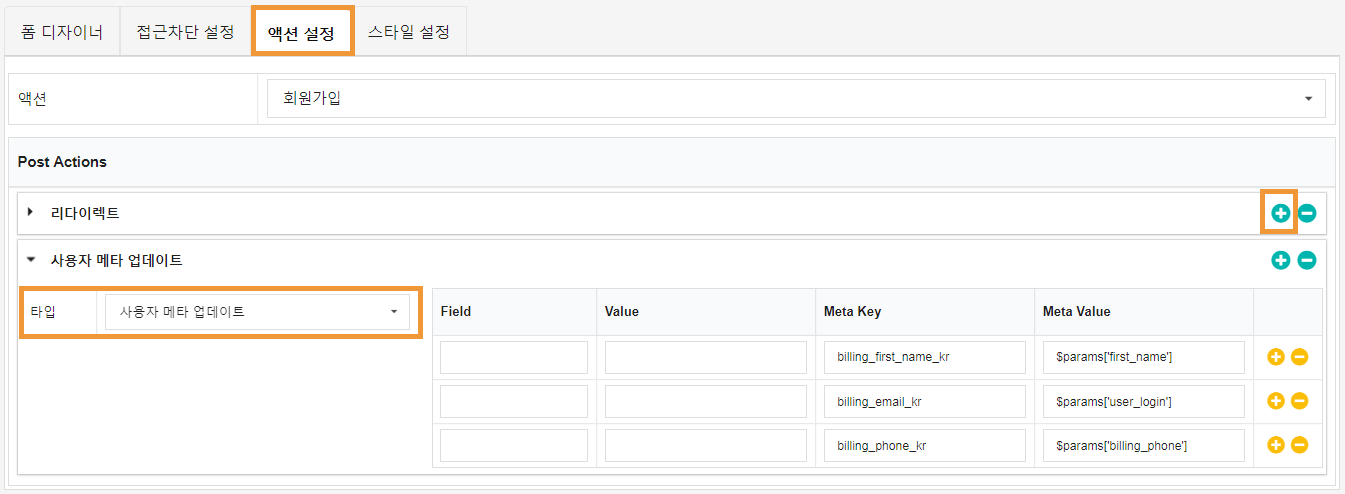This screenshot has height=494, width=1345.
Task: Open the 액션 dropdown showing 회원가입
Action: 796,98
